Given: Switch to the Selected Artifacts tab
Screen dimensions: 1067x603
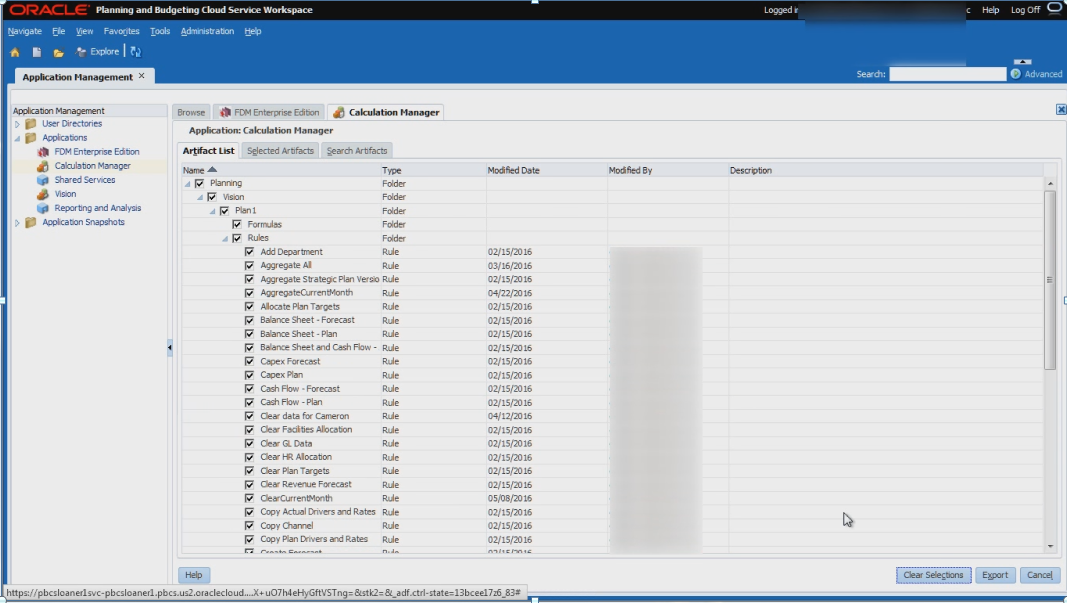Looking at the screenshot, I should pyautogui.click(x=280, y=151).
